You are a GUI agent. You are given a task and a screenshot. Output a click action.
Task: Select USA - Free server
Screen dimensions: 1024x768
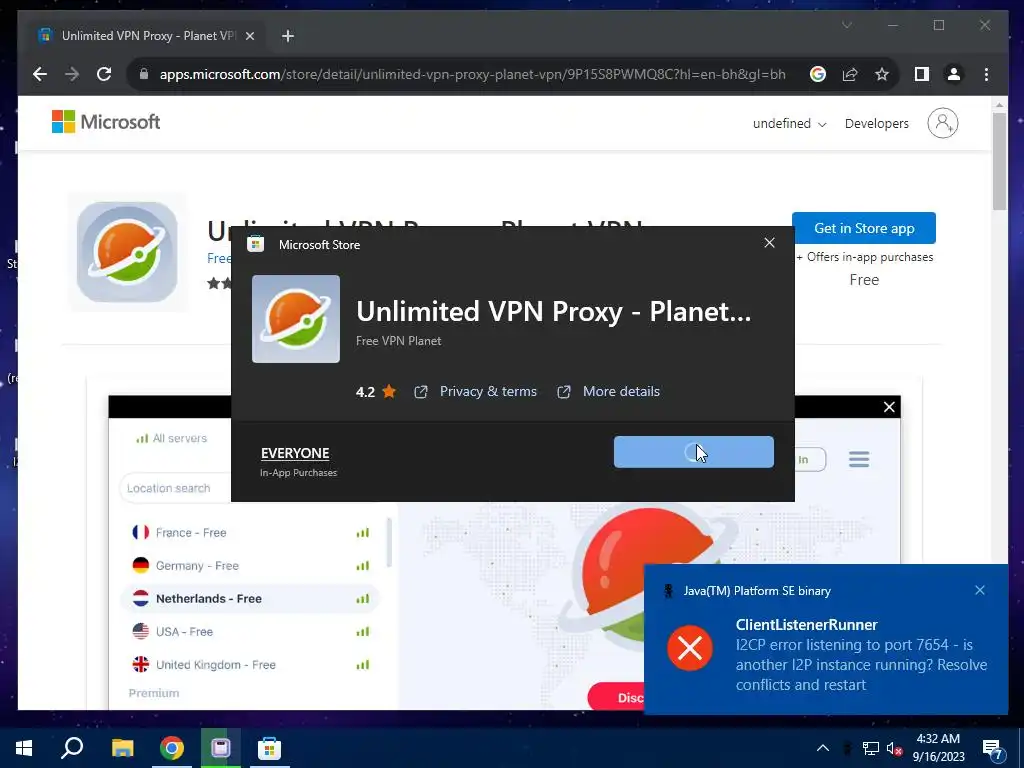pyautogui.click(x=251, y=632)
